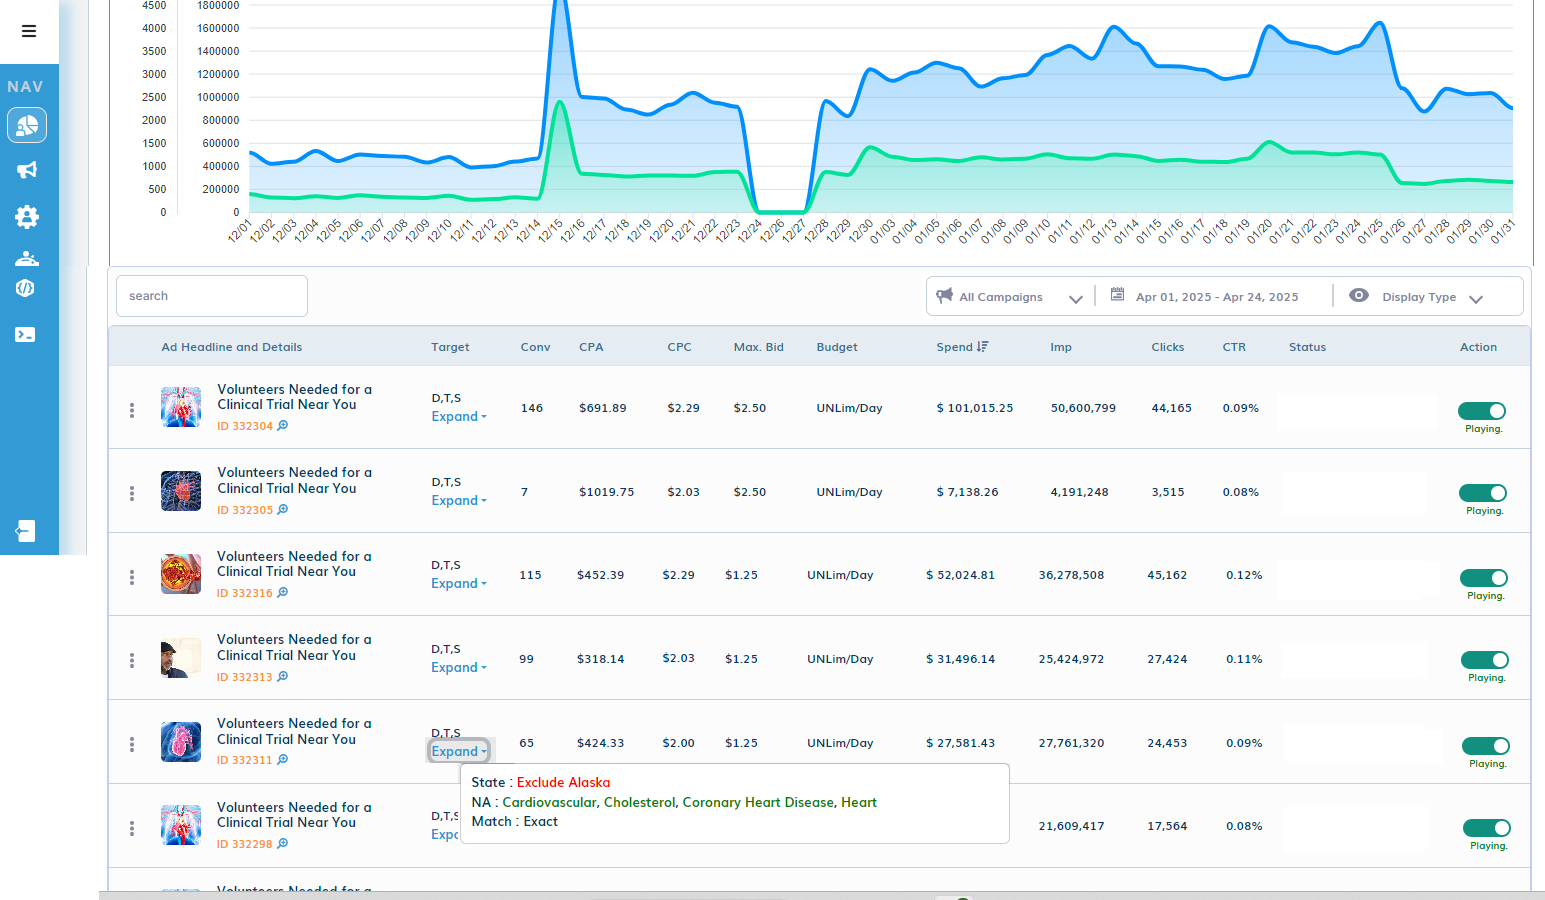Click the CTR column header

point(1234,347)
